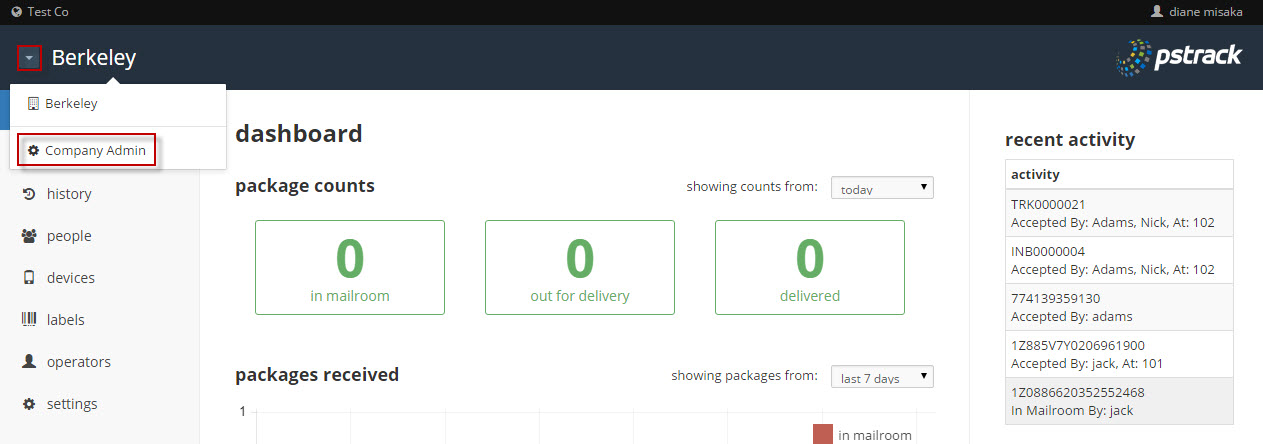Select activity row 1Z0886620352552468

click(1118, 401)
